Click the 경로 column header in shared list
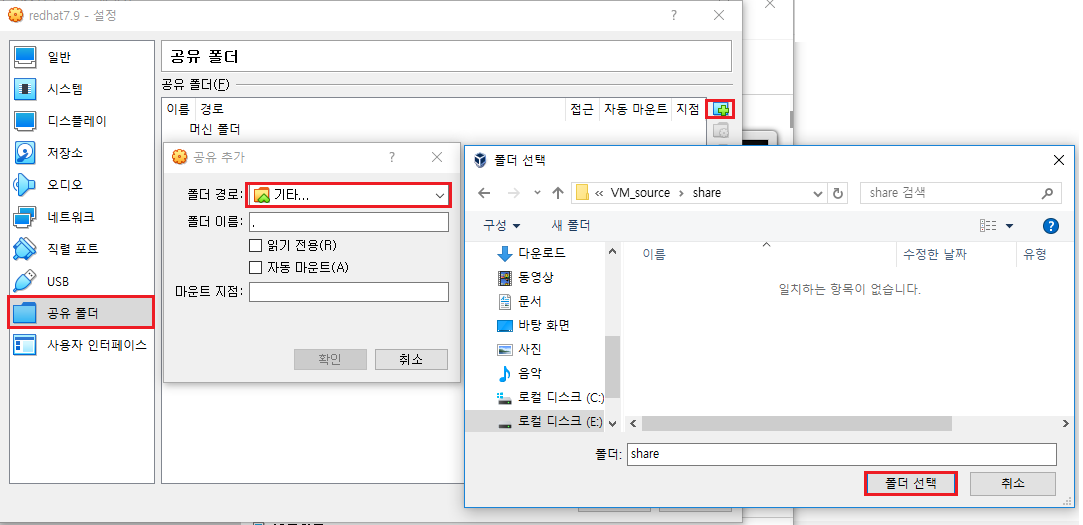 tap(212, 108)
